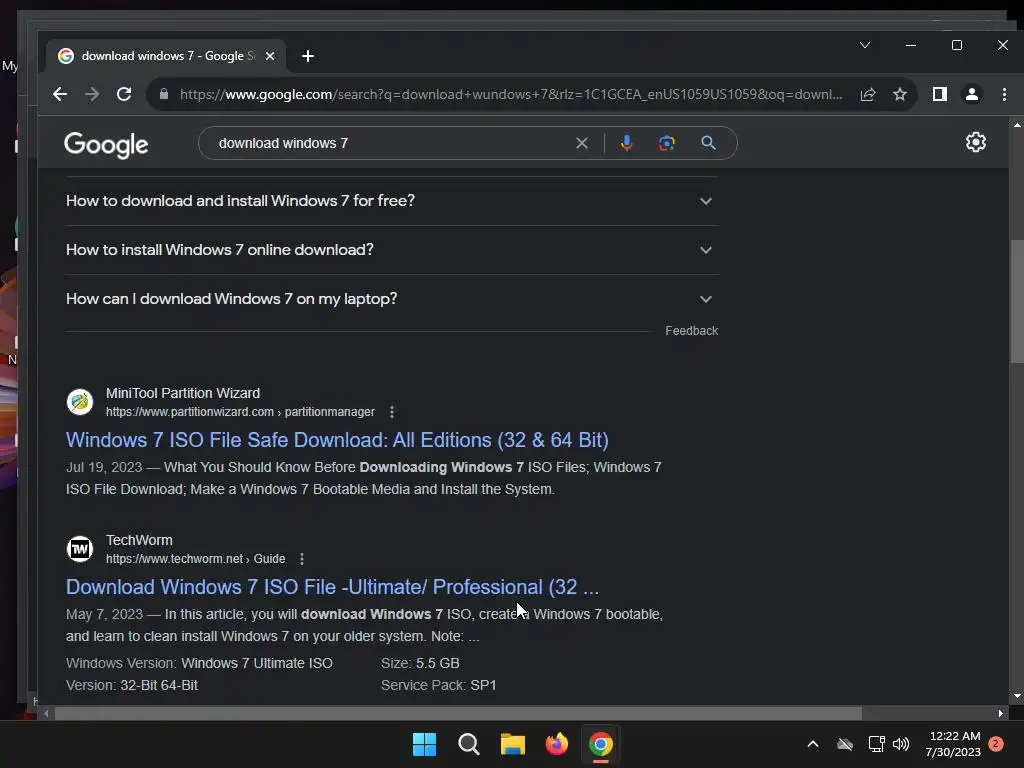Open 'Windows 7 ISO File Safe Download' result
This screenshot has width=1024, height=768.
(337, 440)
